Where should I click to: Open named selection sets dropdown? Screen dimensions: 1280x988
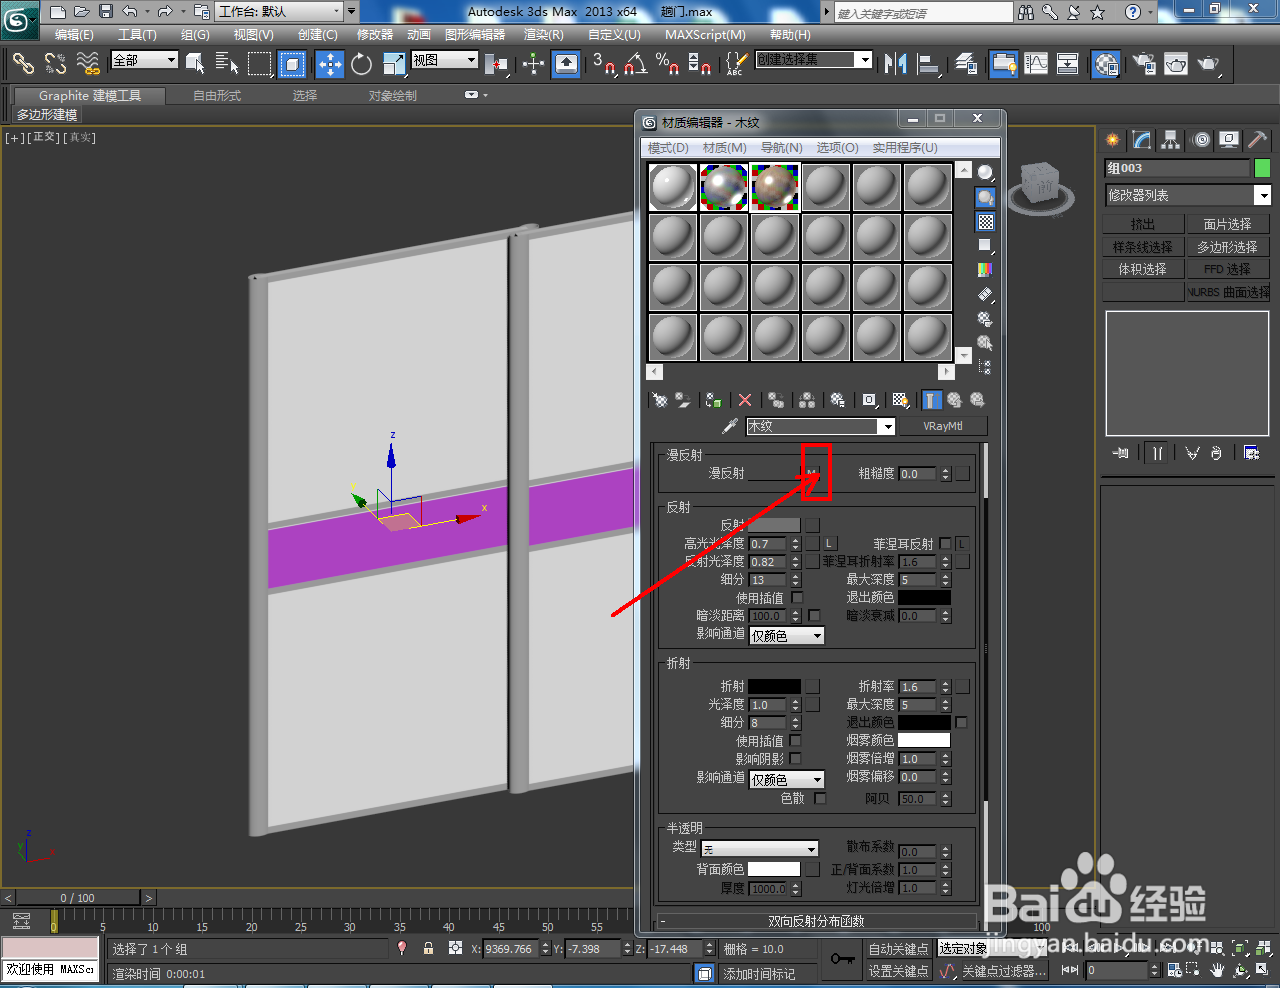pyautogui.click(x=814, y=60)
